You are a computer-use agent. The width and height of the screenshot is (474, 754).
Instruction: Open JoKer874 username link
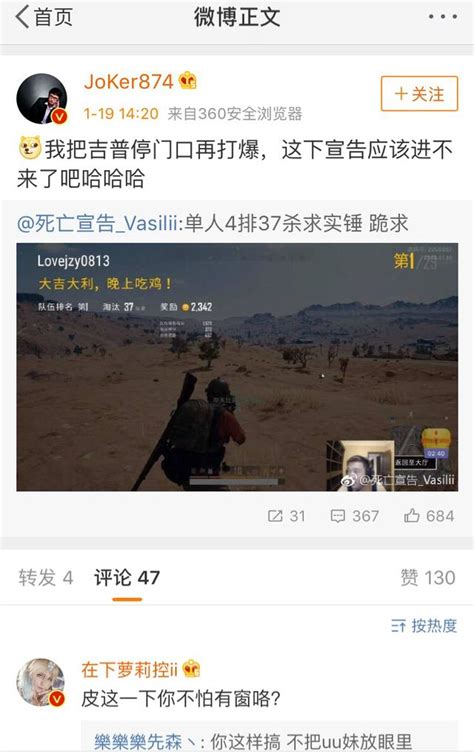pos(128,81)
